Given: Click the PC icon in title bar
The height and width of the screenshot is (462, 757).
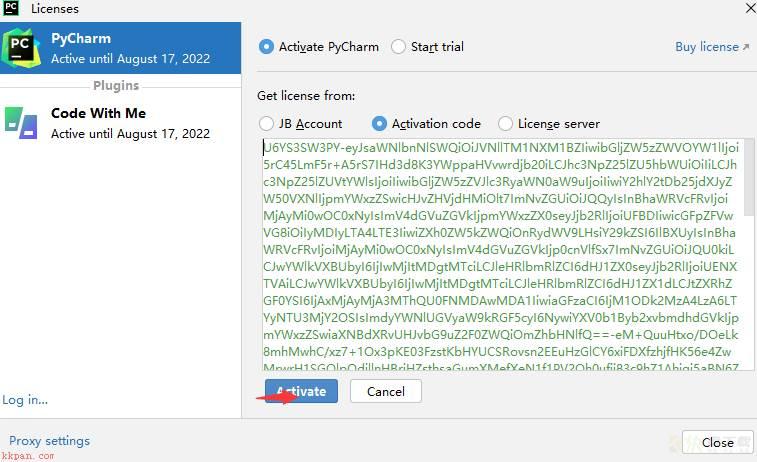Looking at the screenshot, I should 10,8.
